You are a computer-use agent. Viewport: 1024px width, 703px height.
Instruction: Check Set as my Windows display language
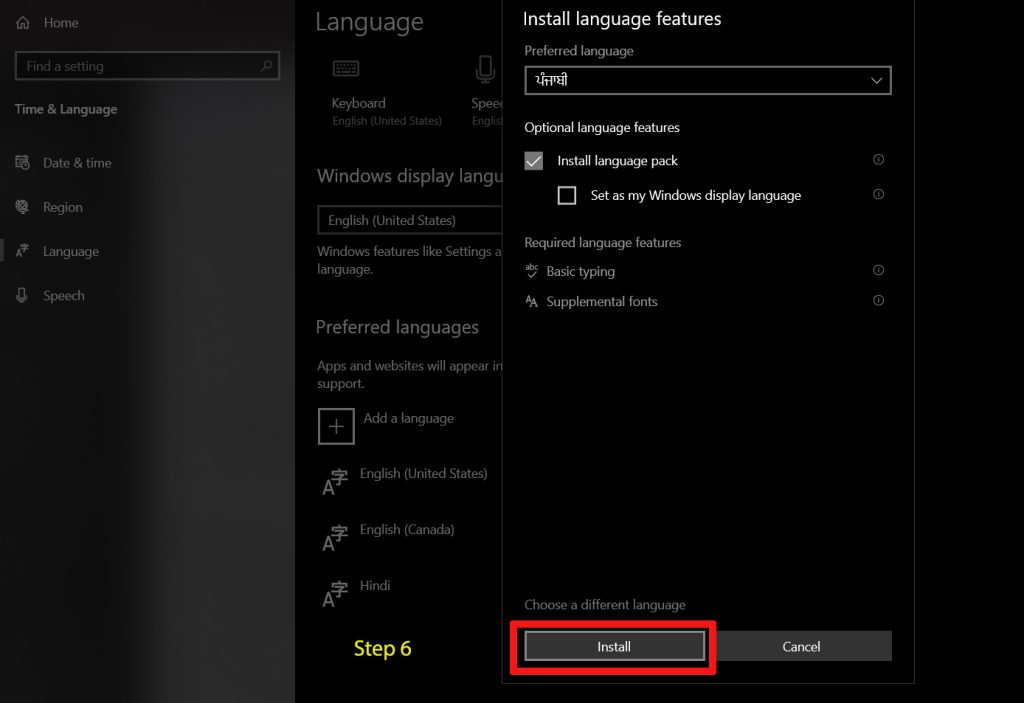tap(567, 195)
